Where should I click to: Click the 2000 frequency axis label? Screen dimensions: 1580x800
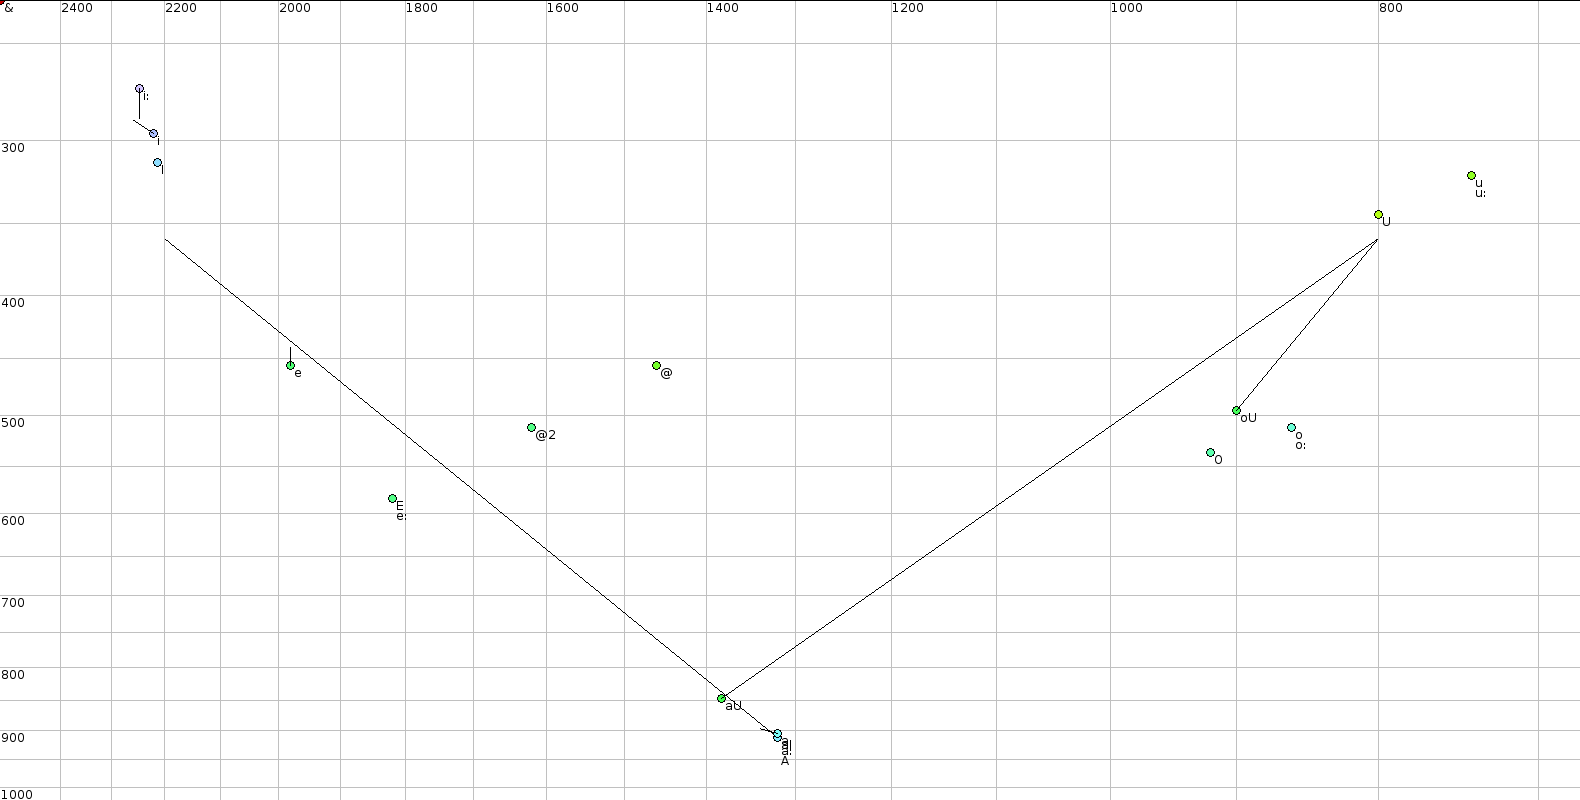pos(295,8)
